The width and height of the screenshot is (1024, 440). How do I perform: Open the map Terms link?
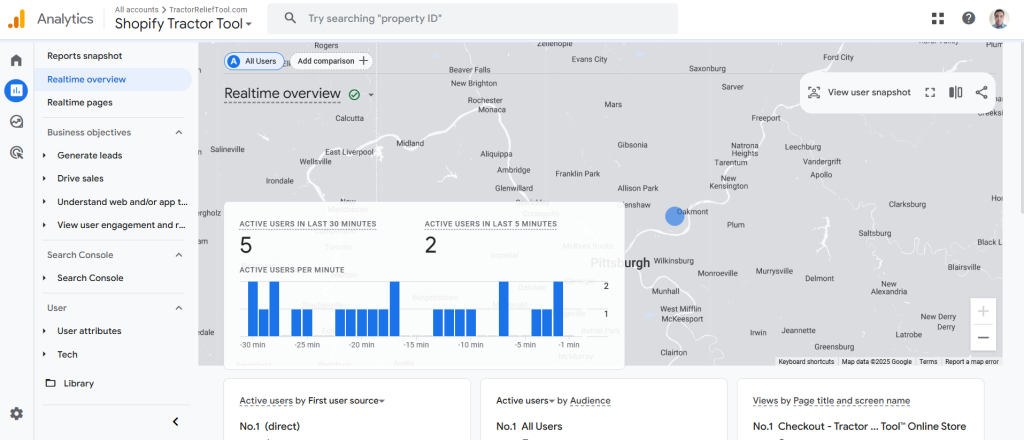pyautogui.click(x=928, y=362)
